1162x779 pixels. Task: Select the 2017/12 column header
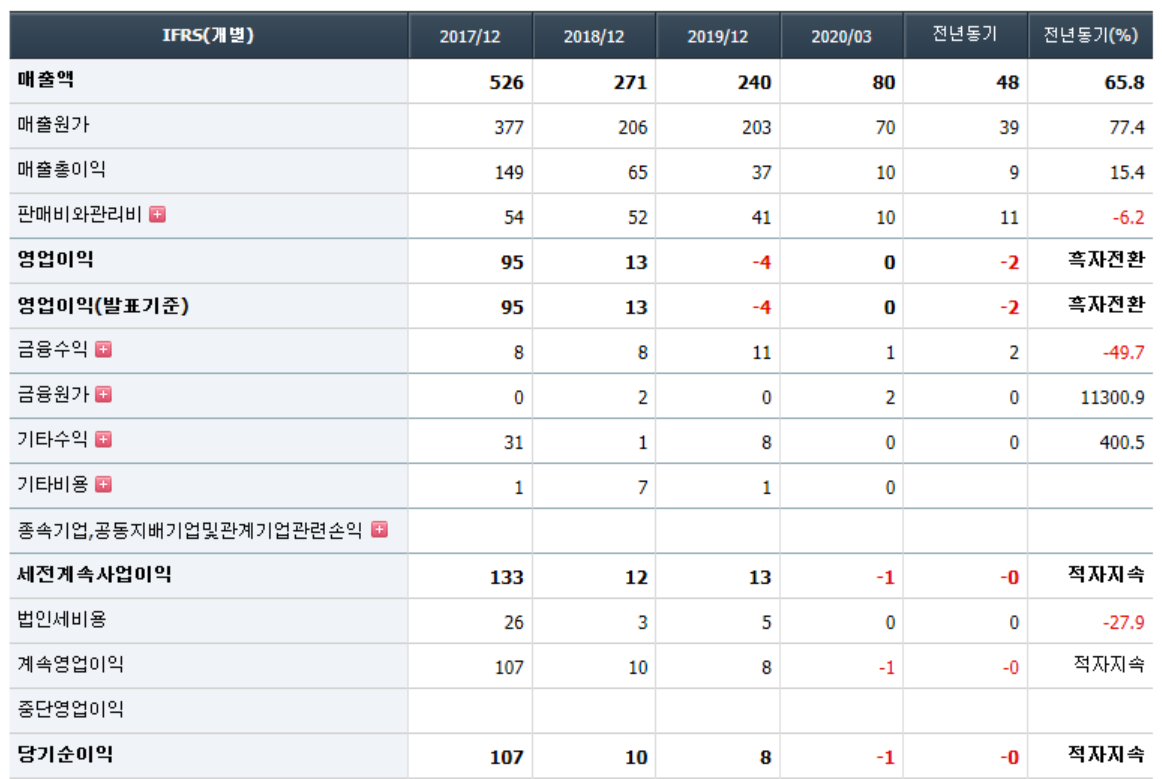(470, 35)
